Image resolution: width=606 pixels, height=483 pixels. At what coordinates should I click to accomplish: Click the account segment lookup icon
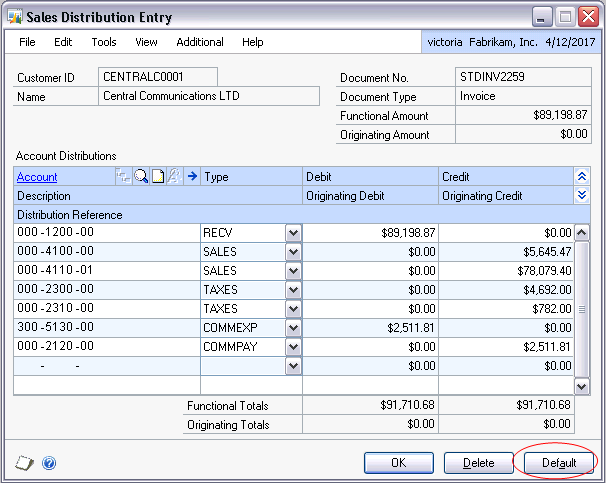point(124,177)
